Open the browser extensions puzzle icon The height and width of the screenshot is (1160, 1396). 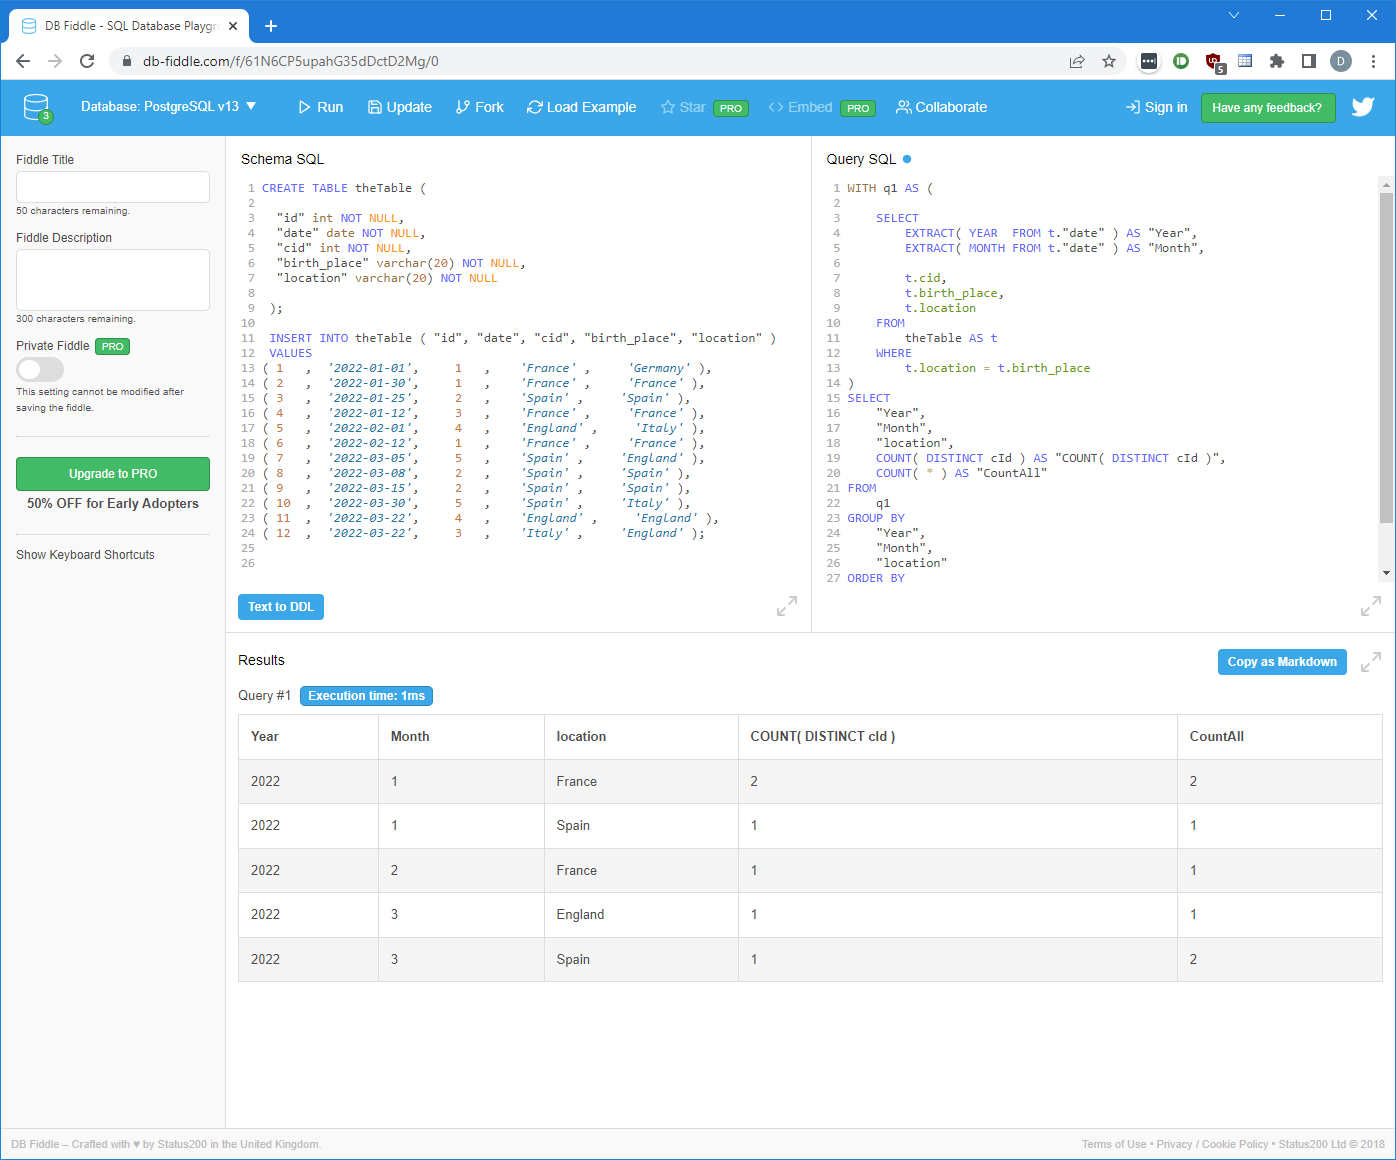point(1277,61)
